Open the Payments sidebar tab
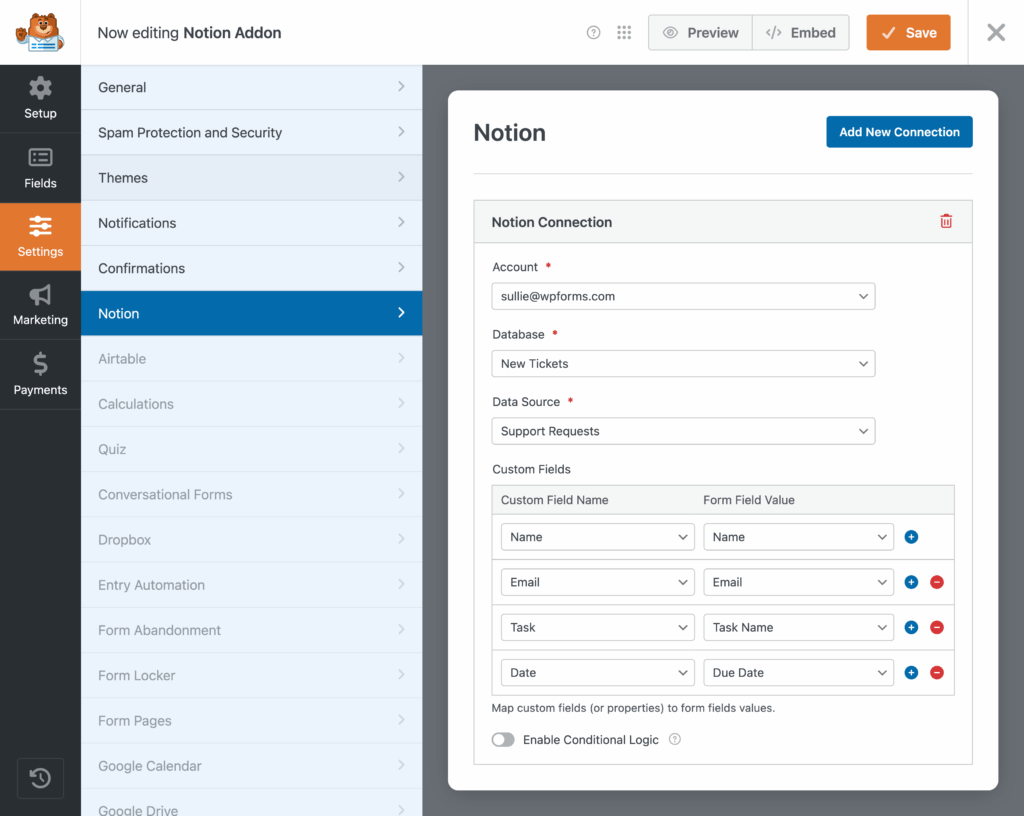 (x=40, y=374)
